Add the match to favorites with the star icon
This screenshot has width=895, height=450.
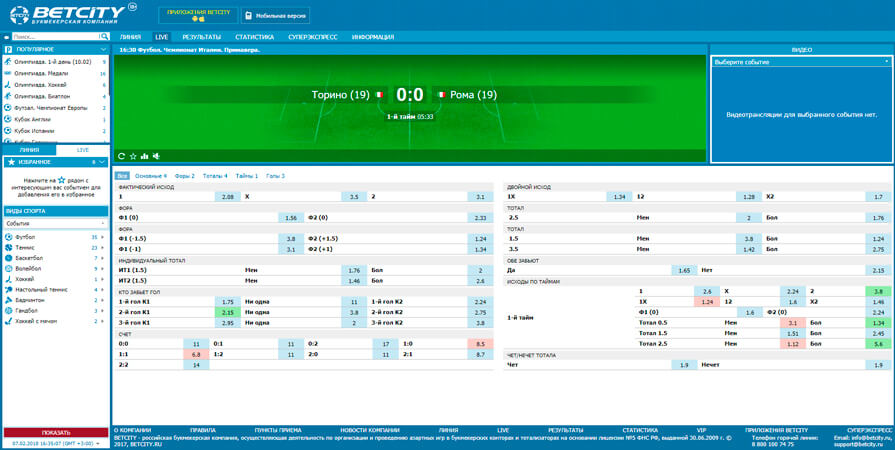click(133, 156)
